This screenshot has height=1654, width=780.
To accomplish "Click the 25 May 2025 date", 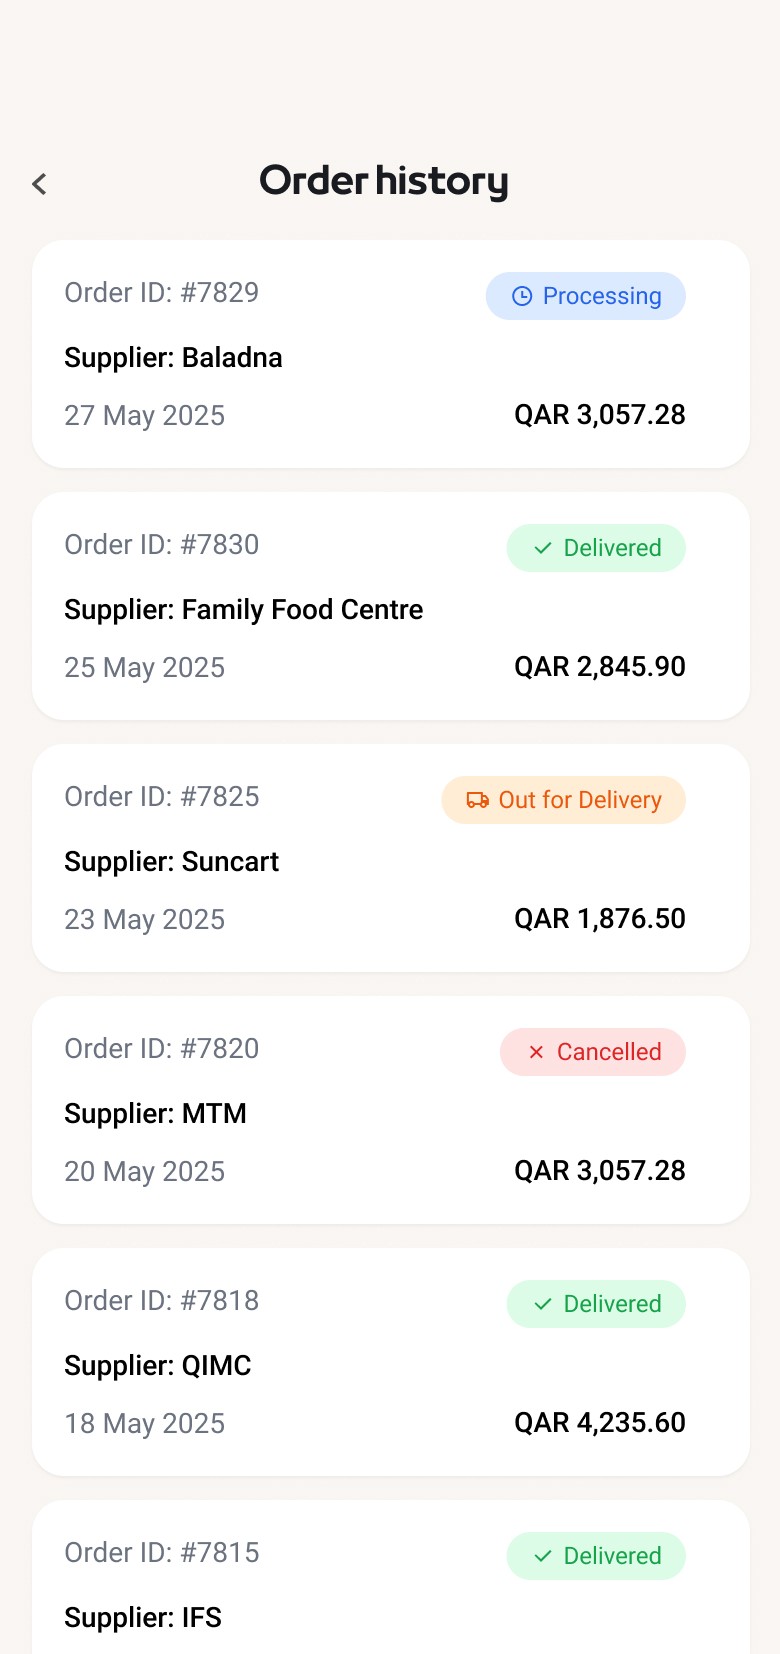I will (x=145, y=667).
